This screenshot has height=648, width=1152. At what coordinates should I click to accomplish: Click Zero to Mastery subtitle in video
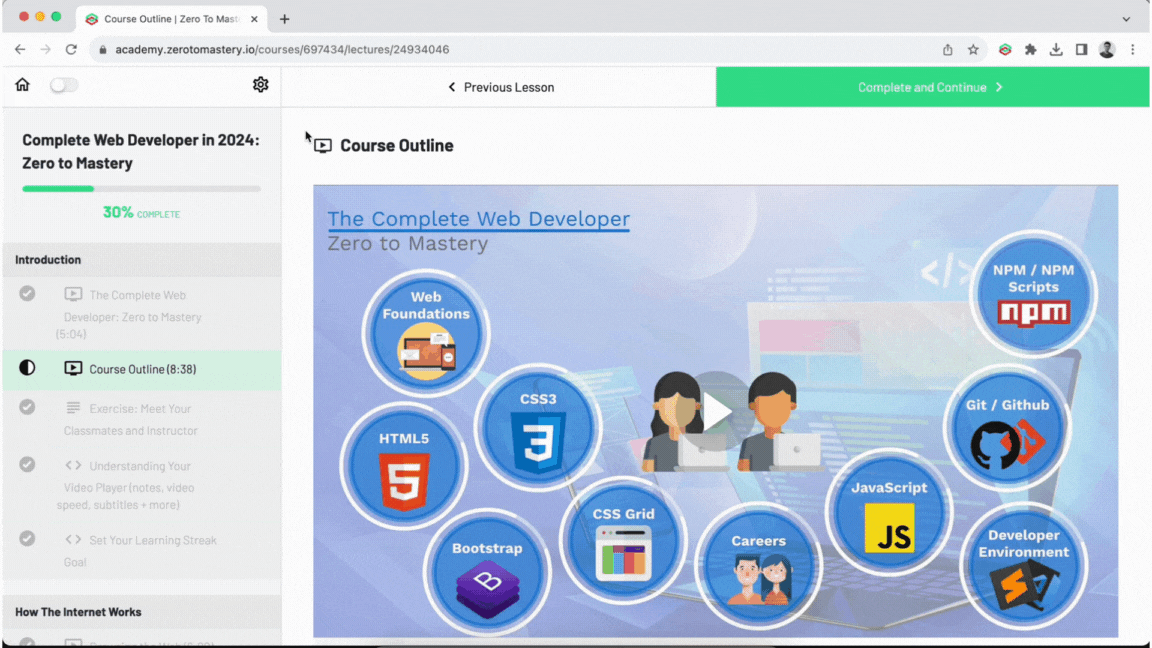coord(408,243)
